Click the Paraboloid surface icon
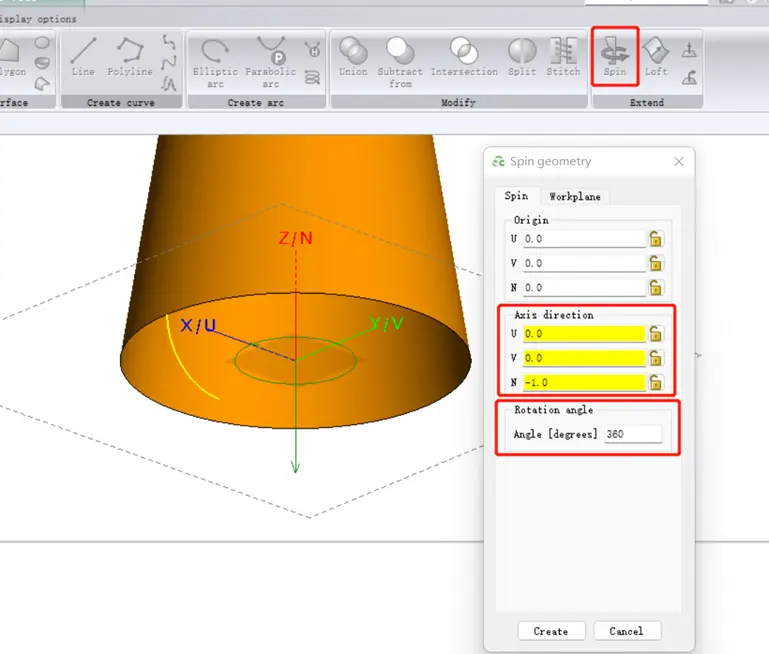769x654 pixels. [x=42, y=63]
